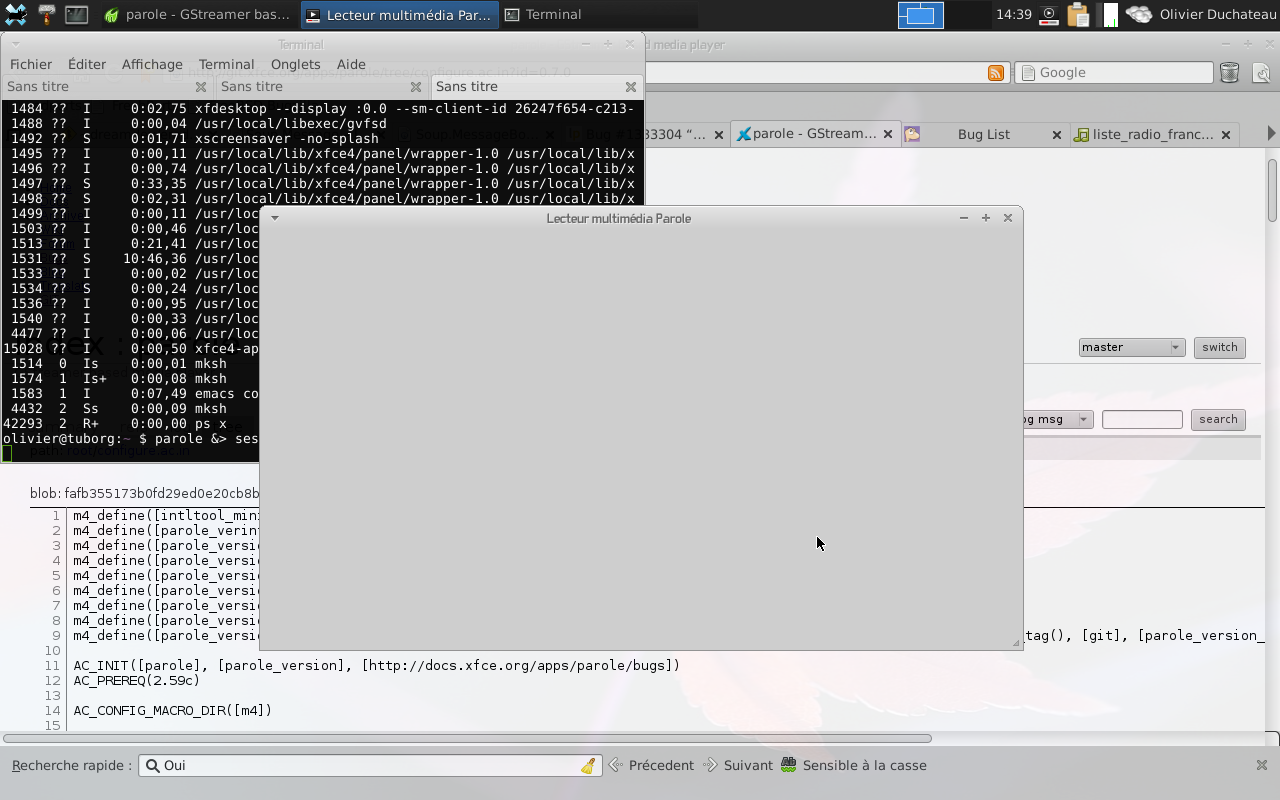Open the clipboard manager panel icon

pyautogui.click(x=1078, y=15)
